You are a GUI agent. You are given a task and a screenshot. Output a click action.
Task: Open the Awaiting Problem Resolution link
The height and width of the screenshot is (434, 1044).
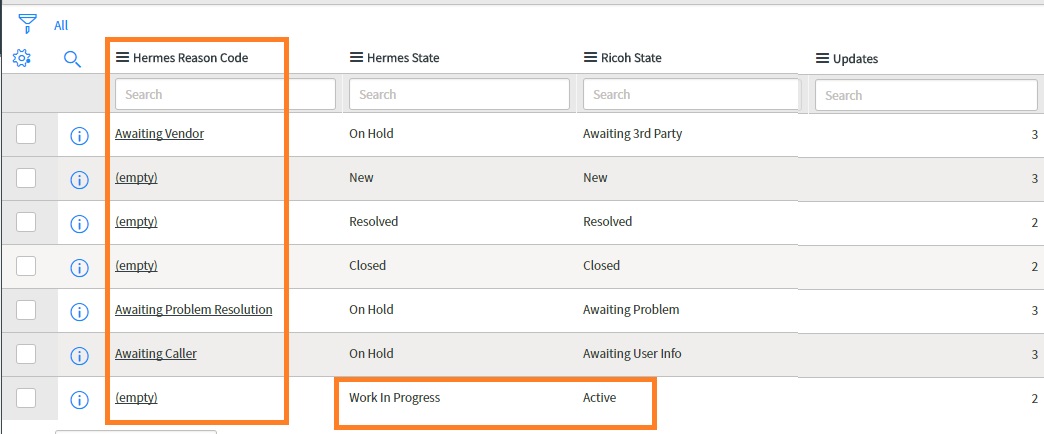pyautogui.click(x=194, y=310)
